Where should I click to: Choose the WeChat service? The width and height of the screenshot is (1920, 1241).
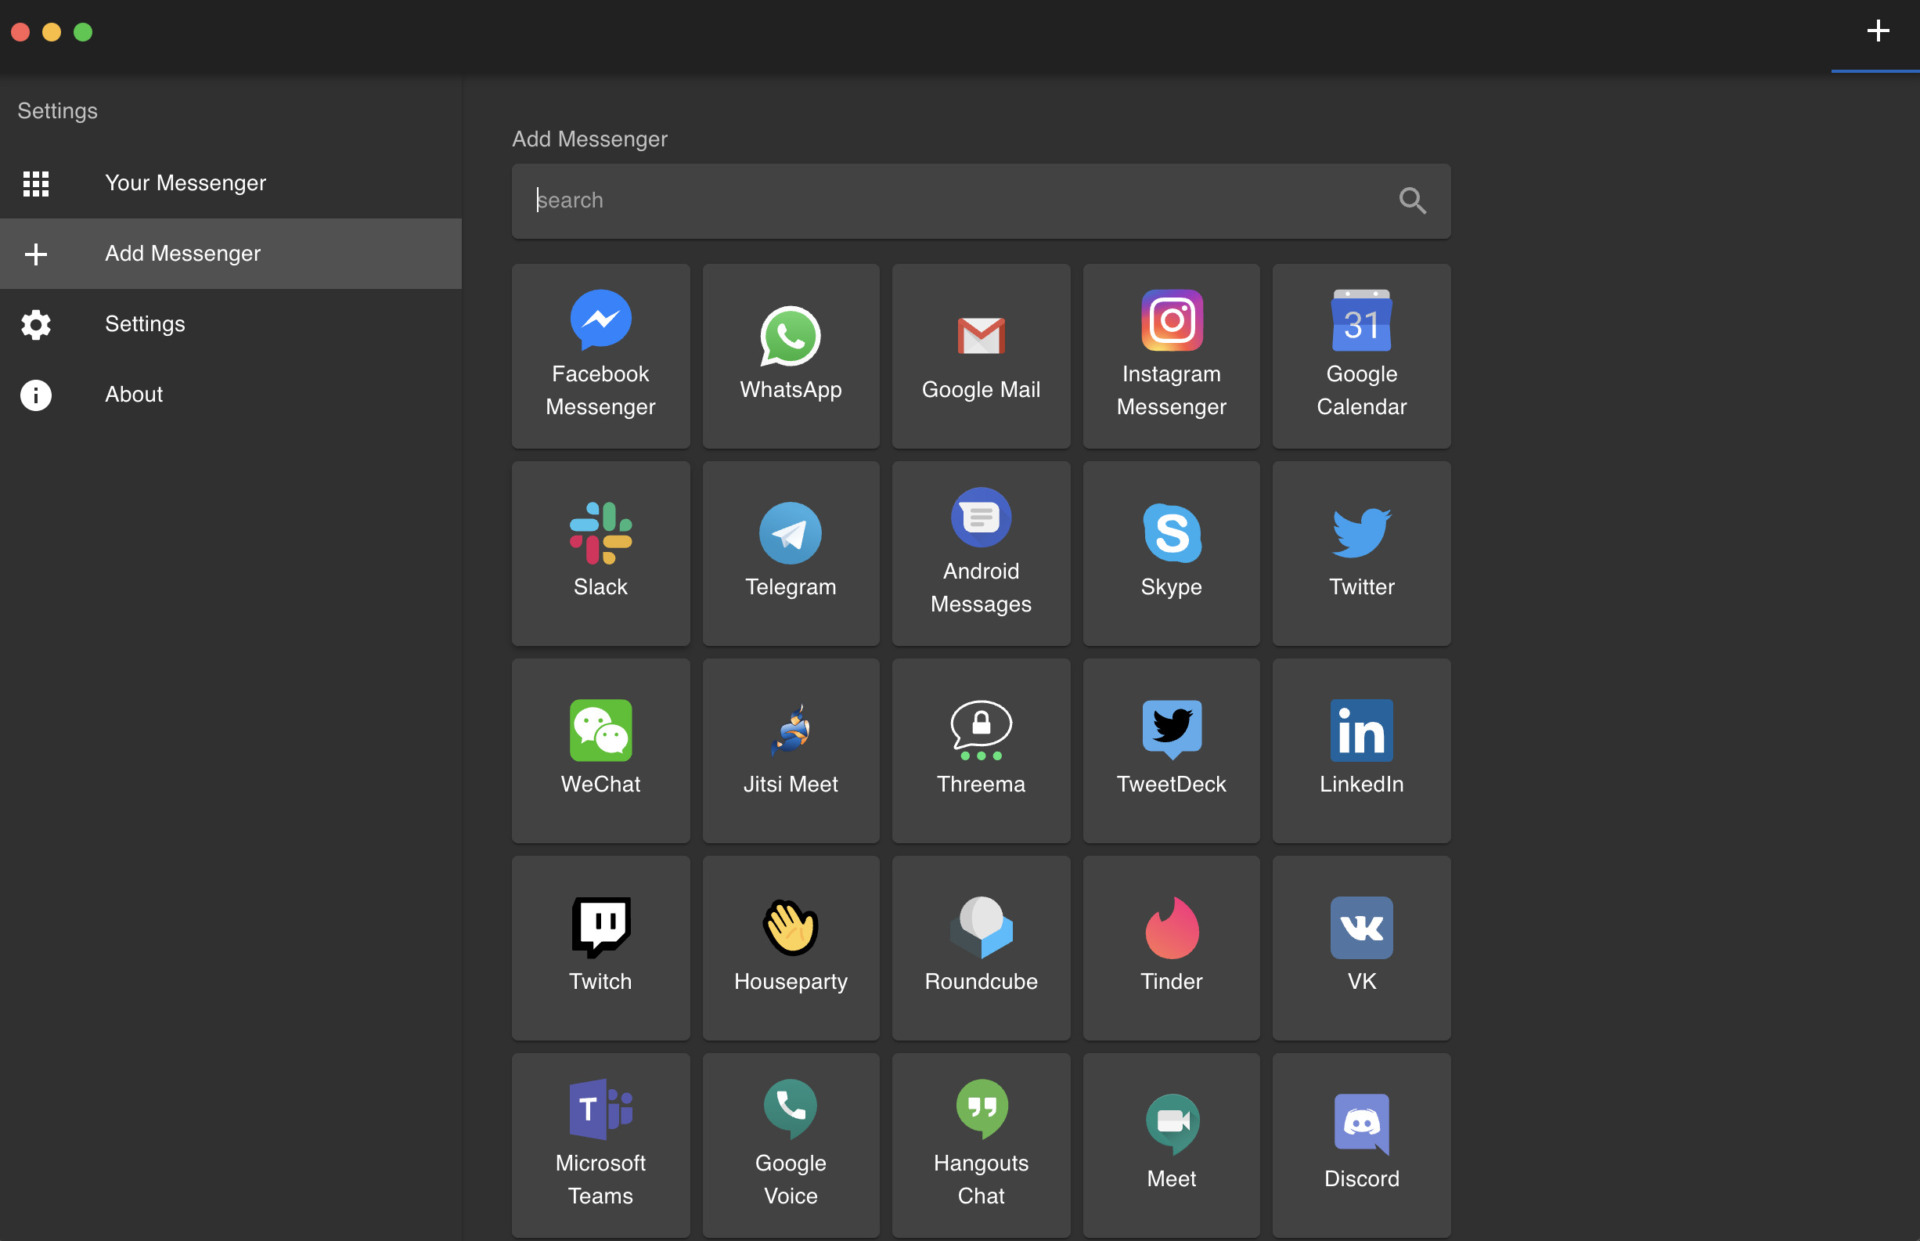[600, 750]
